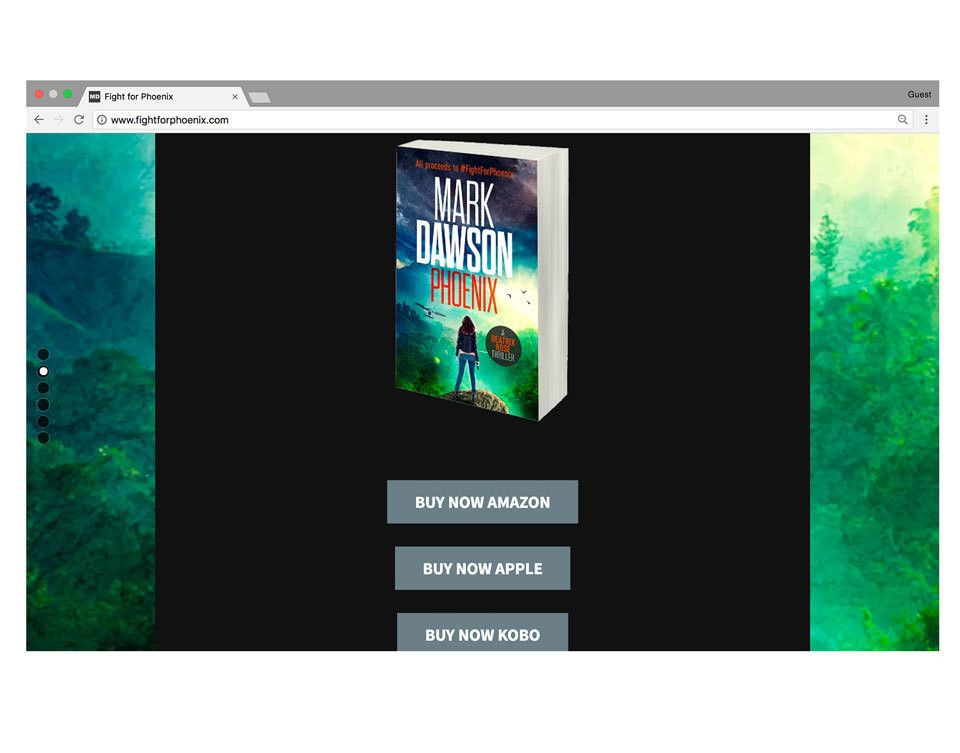The height and width of the screenshot is (753, 960).
Task: Go back using the browser back arrow
Action: (39, 120)
